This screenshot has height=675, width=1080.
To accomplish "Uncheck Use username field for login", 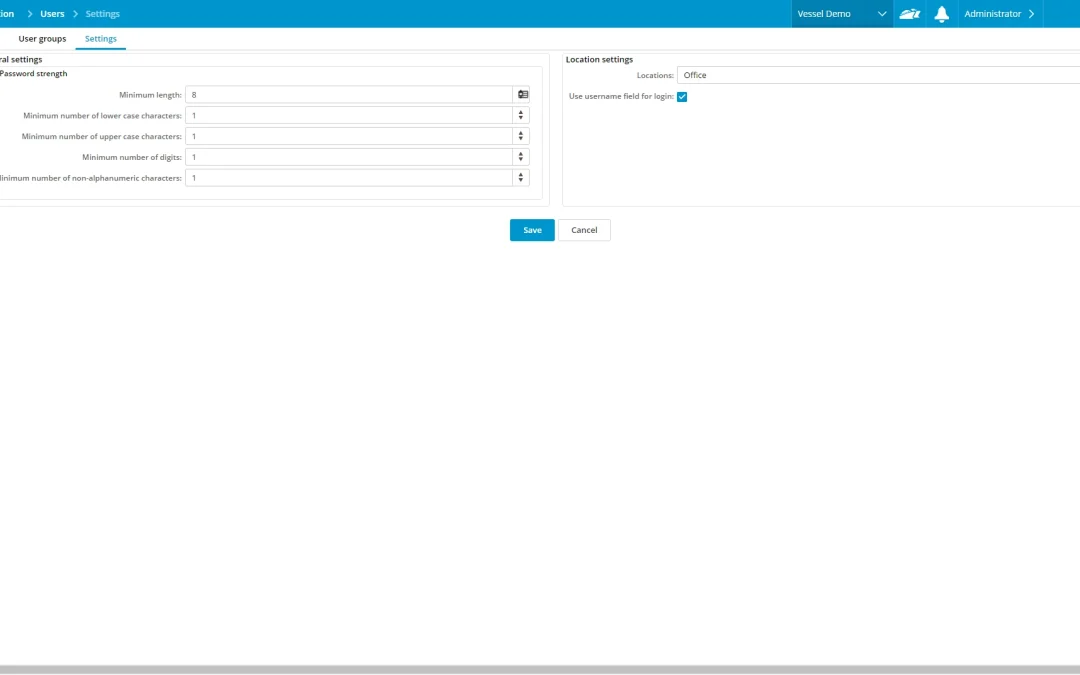I will (x=682, y=97).
